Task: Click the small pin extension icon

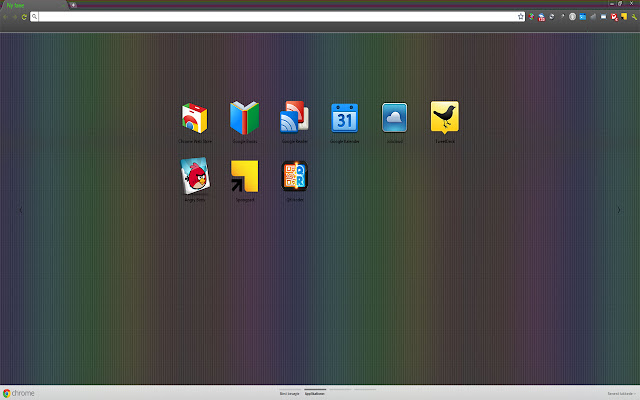Action: point(562,17)
